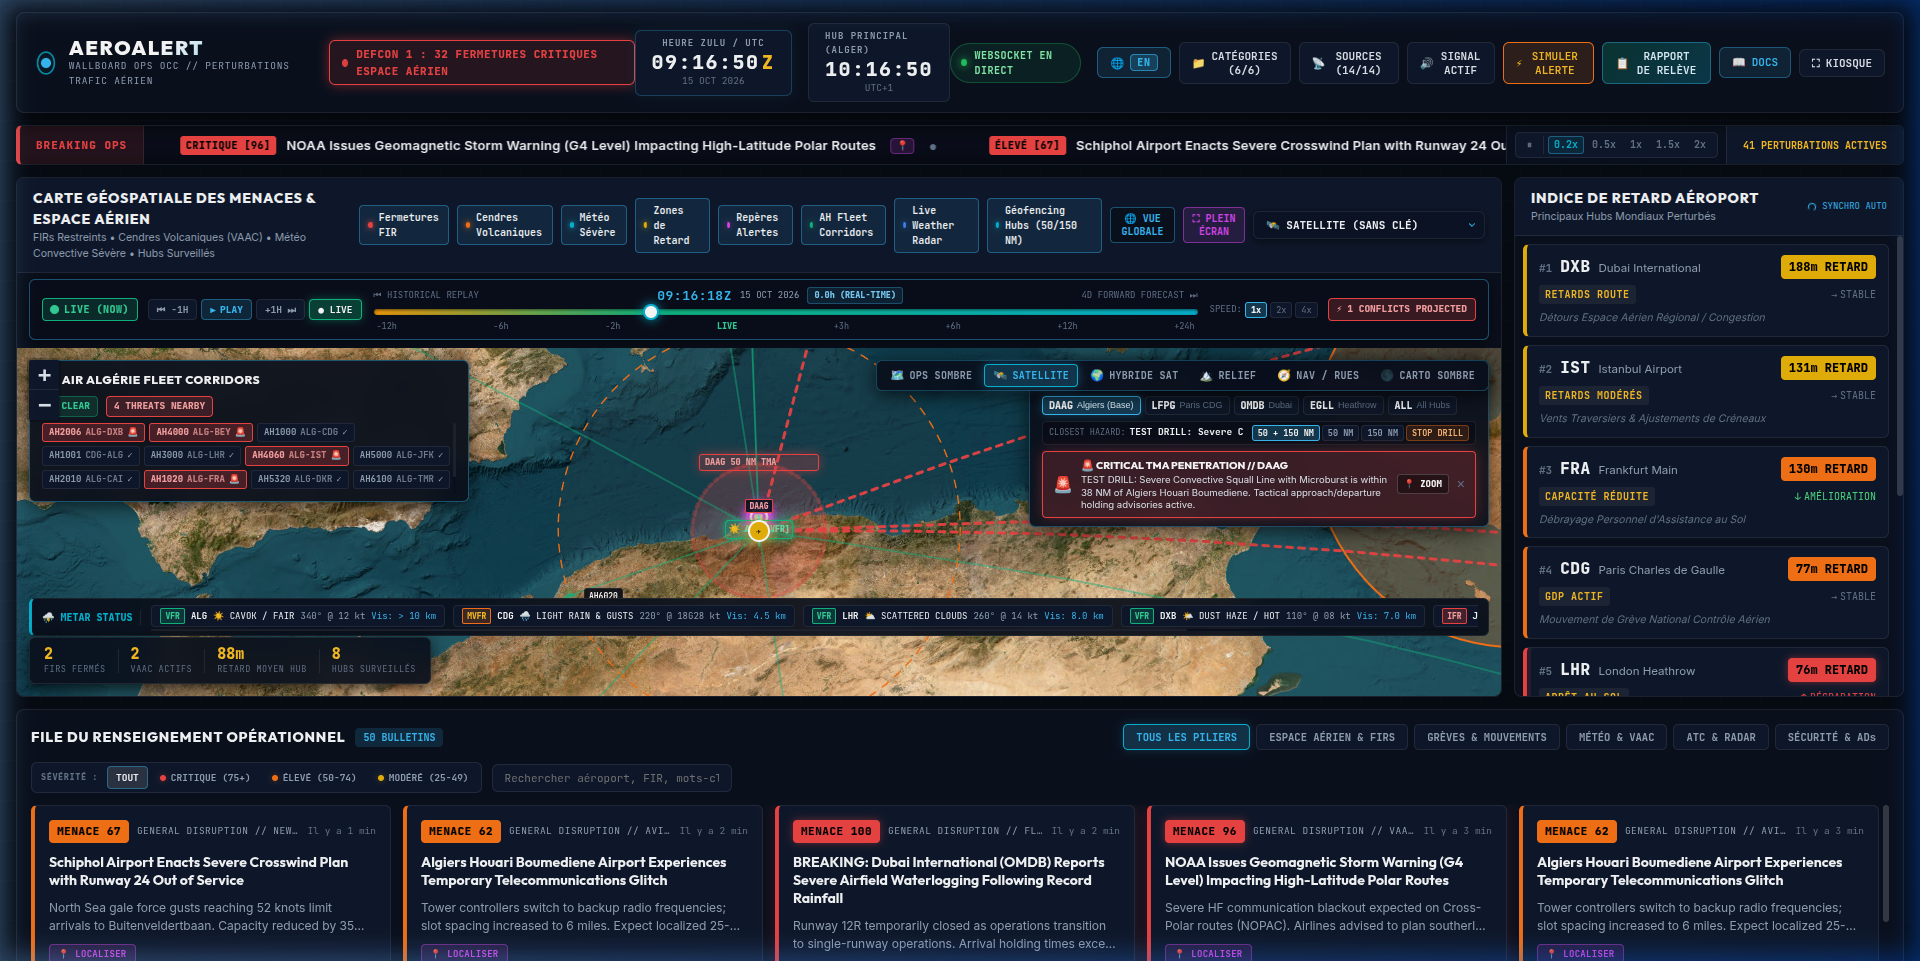Open the Catégories (6/6) filter
Screen dimensions: 1920x961
pyautogui.click(x=1235, y=63)
